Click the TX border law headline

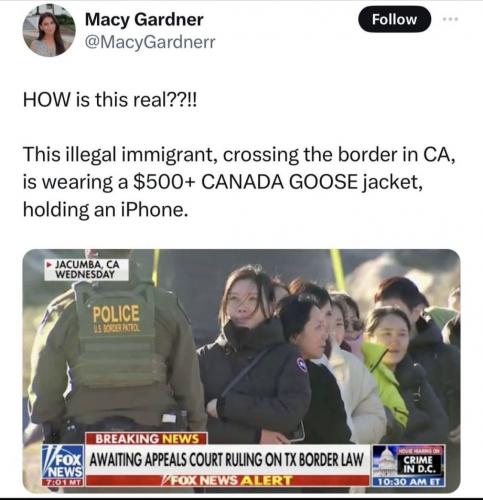[226, 460]
